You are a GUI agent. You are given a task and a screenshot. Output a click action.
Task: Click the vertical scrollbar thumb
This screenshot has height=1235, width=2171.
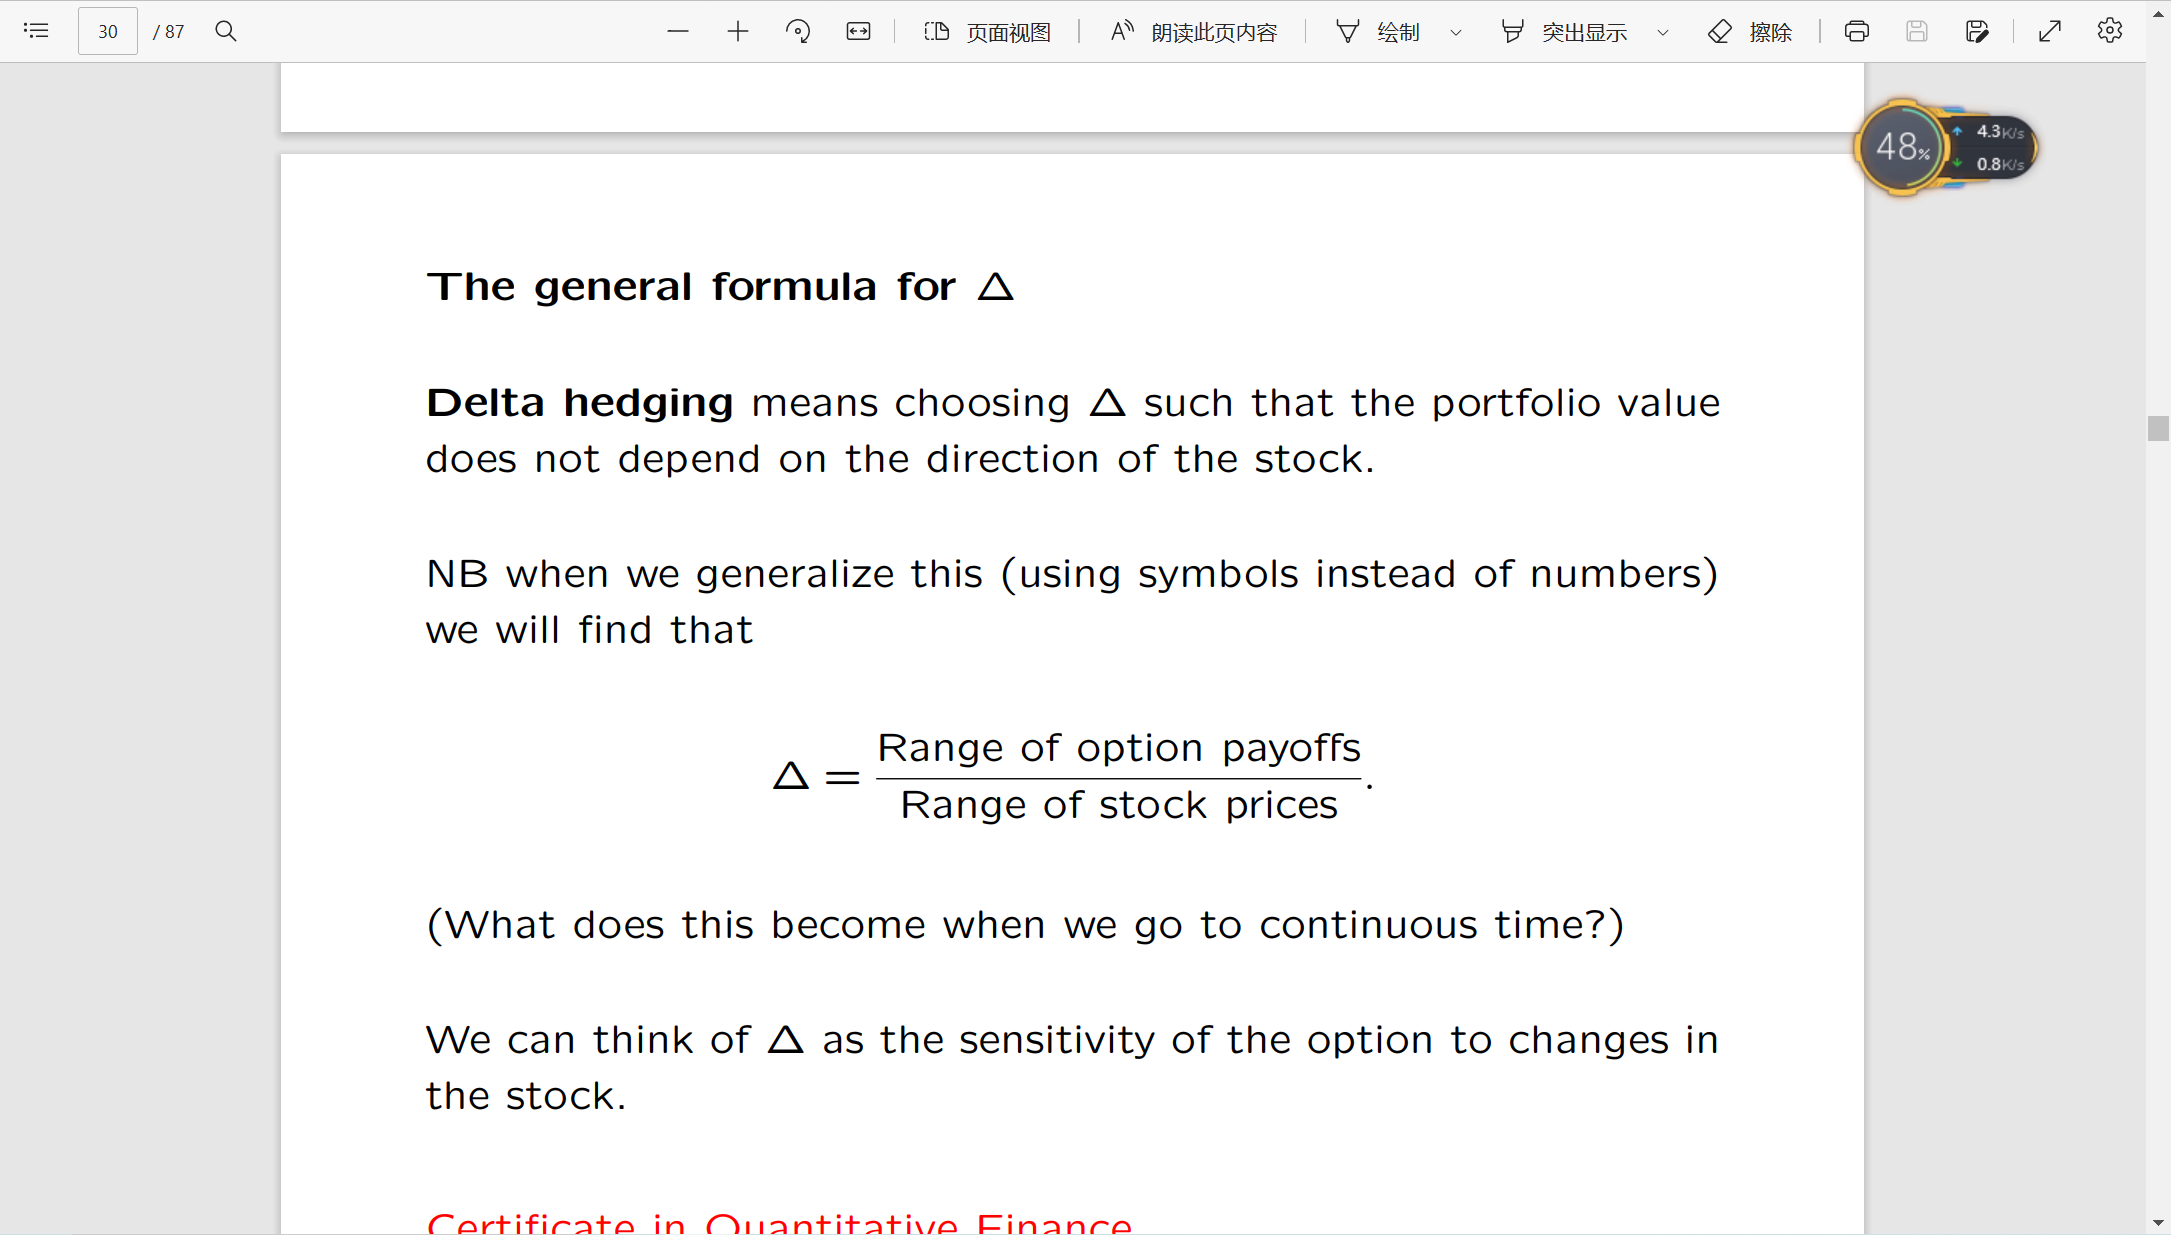tap(2158, 428)
